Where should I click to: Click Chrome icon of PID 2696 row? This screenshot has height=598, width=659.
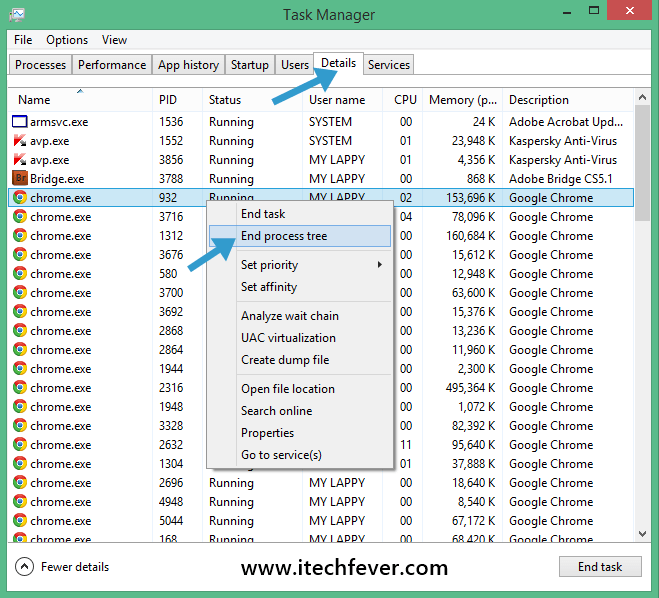[x=20, y=482]
